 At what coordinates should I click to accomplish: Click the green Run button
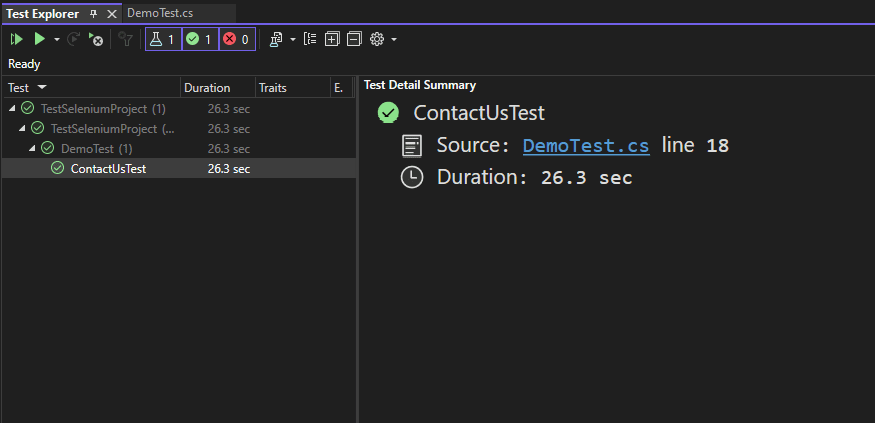point(39,40)
